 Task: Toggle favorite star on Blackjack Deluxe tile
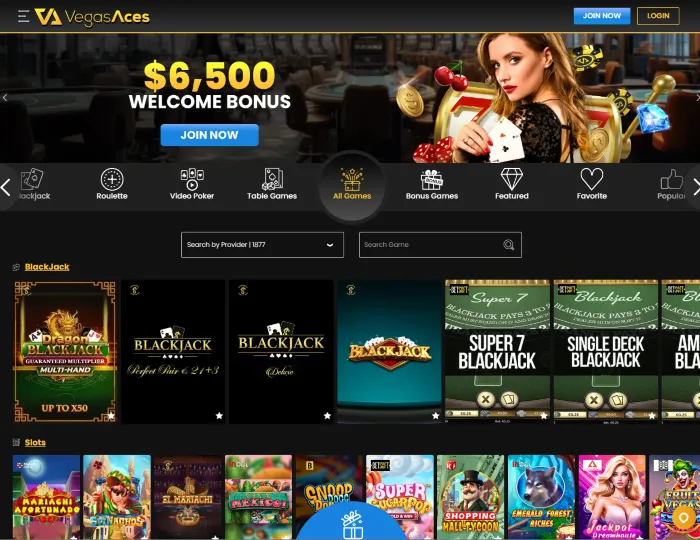coord(327,416)
